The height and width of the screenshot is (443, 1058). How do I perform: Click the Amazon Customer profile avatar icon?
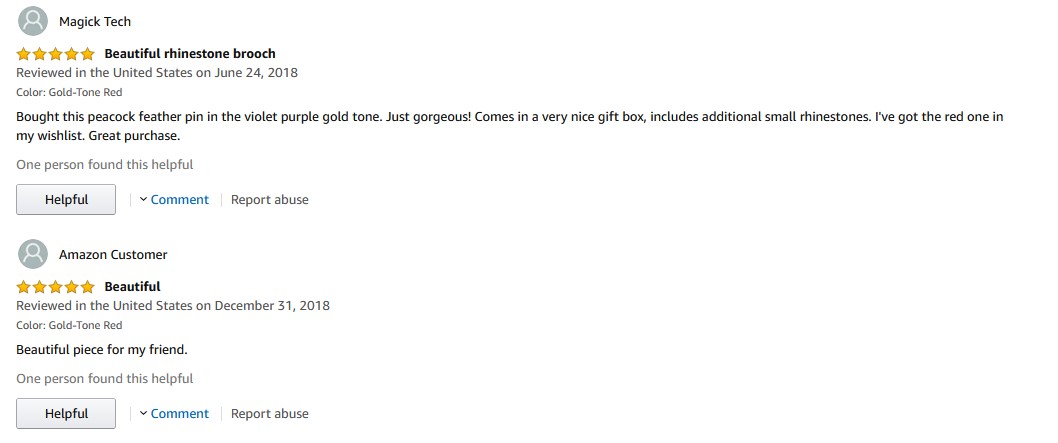coord(33,254)
